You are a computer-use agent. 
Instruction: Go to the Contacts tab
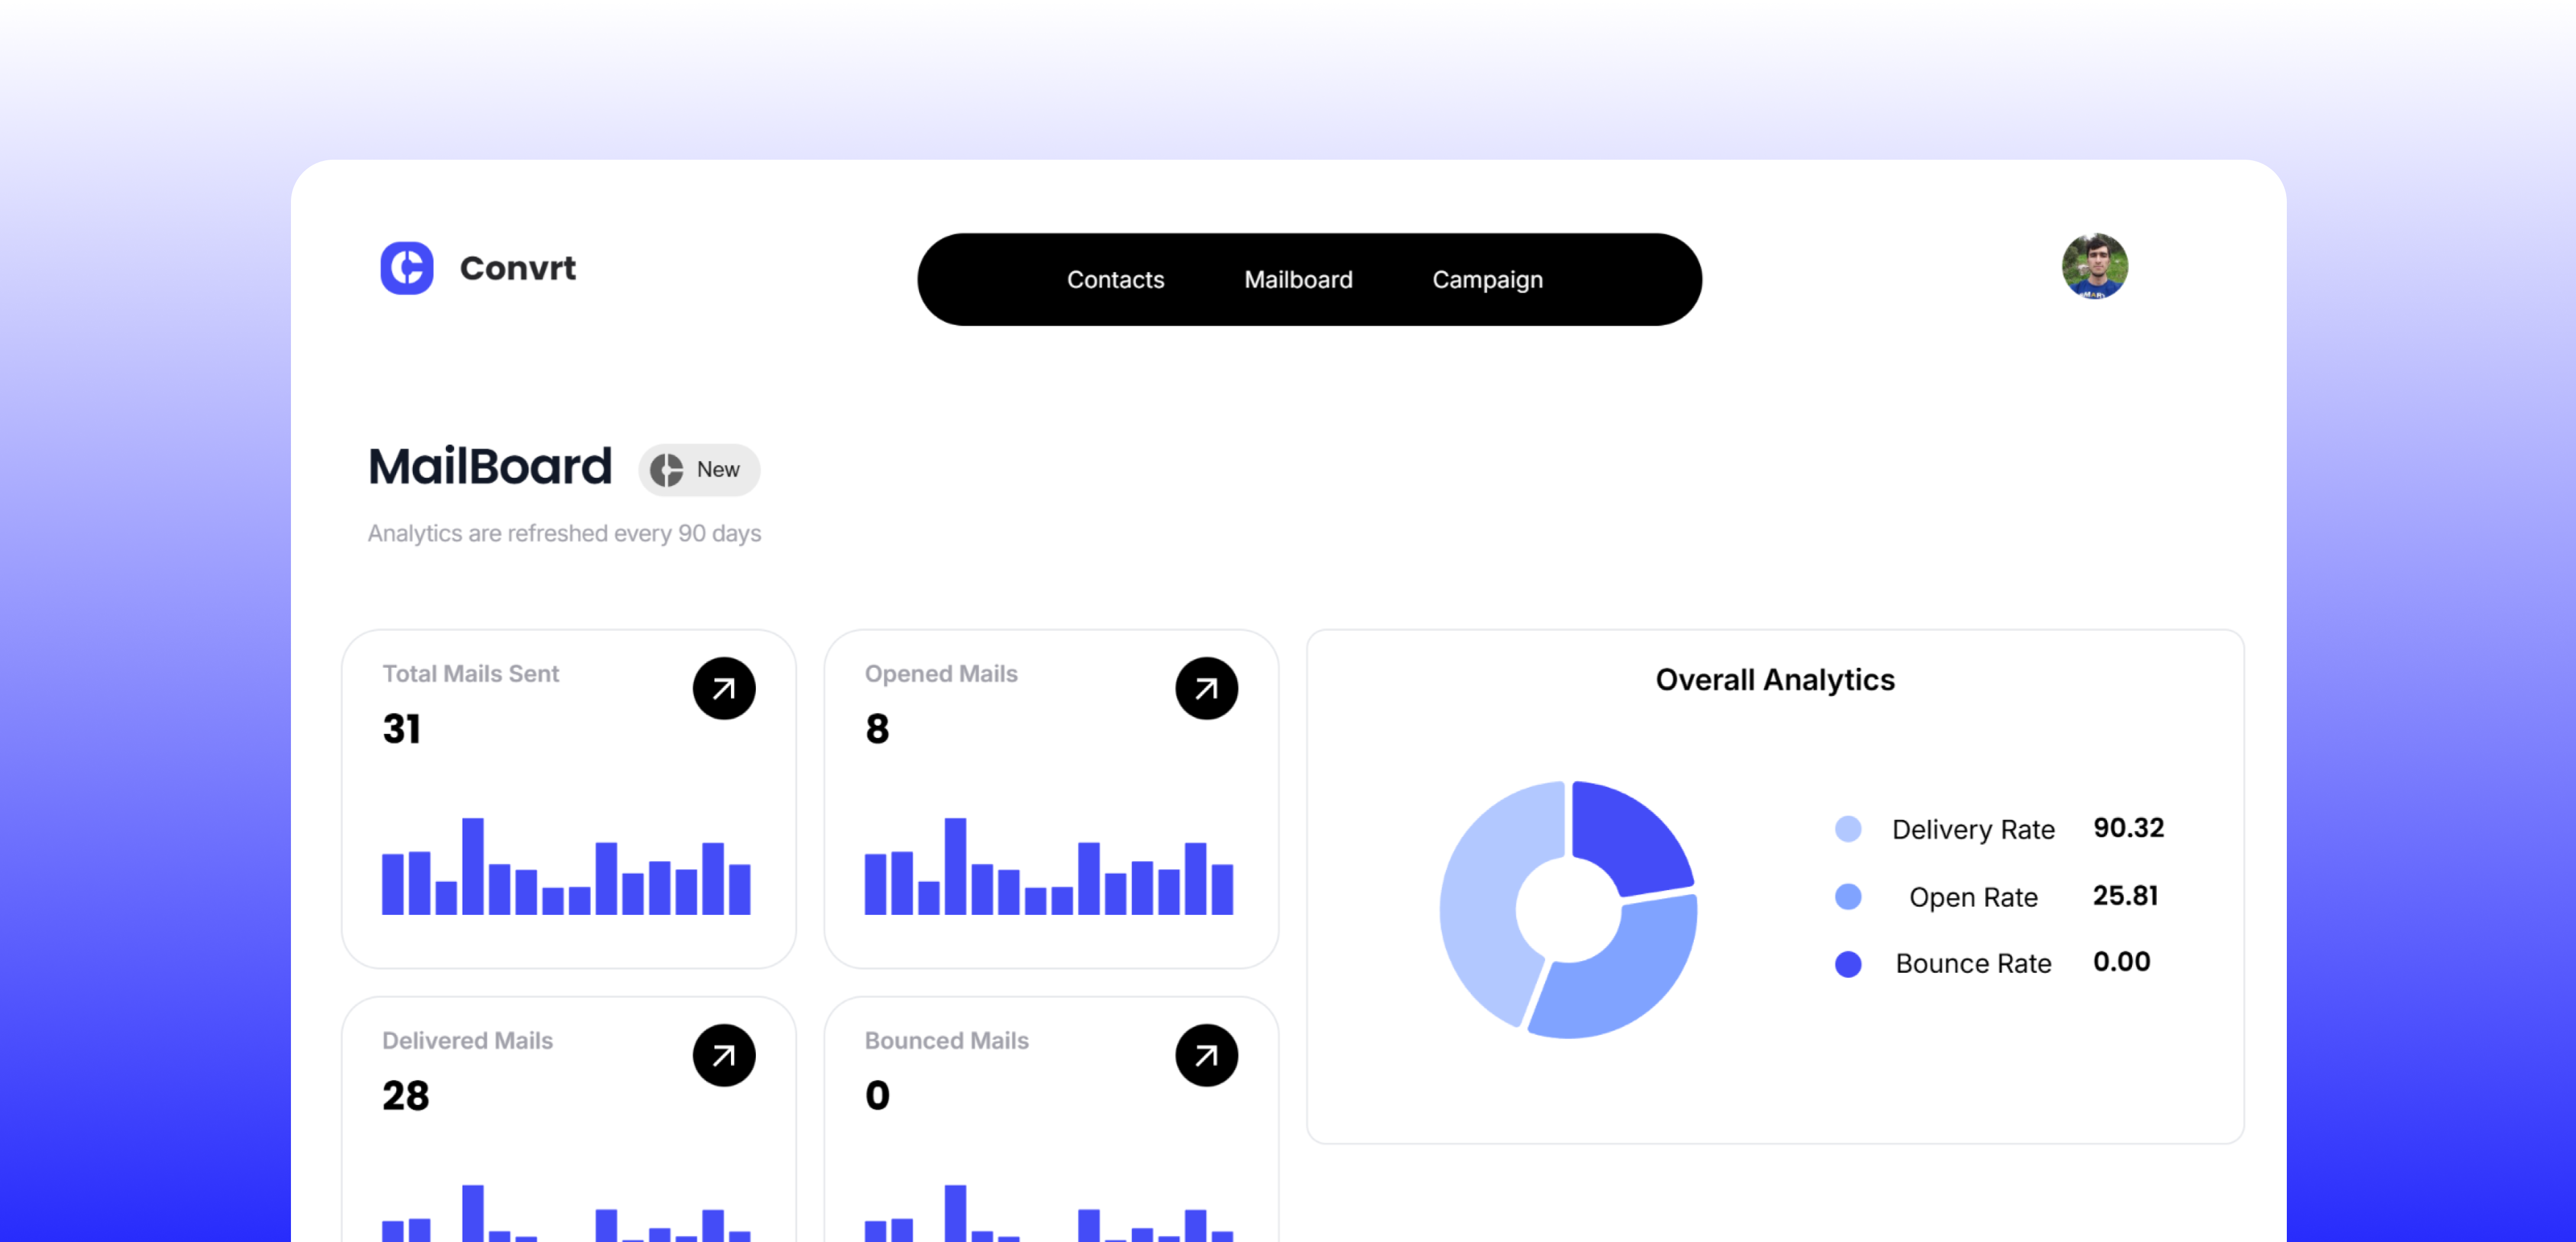[1115, 280]
